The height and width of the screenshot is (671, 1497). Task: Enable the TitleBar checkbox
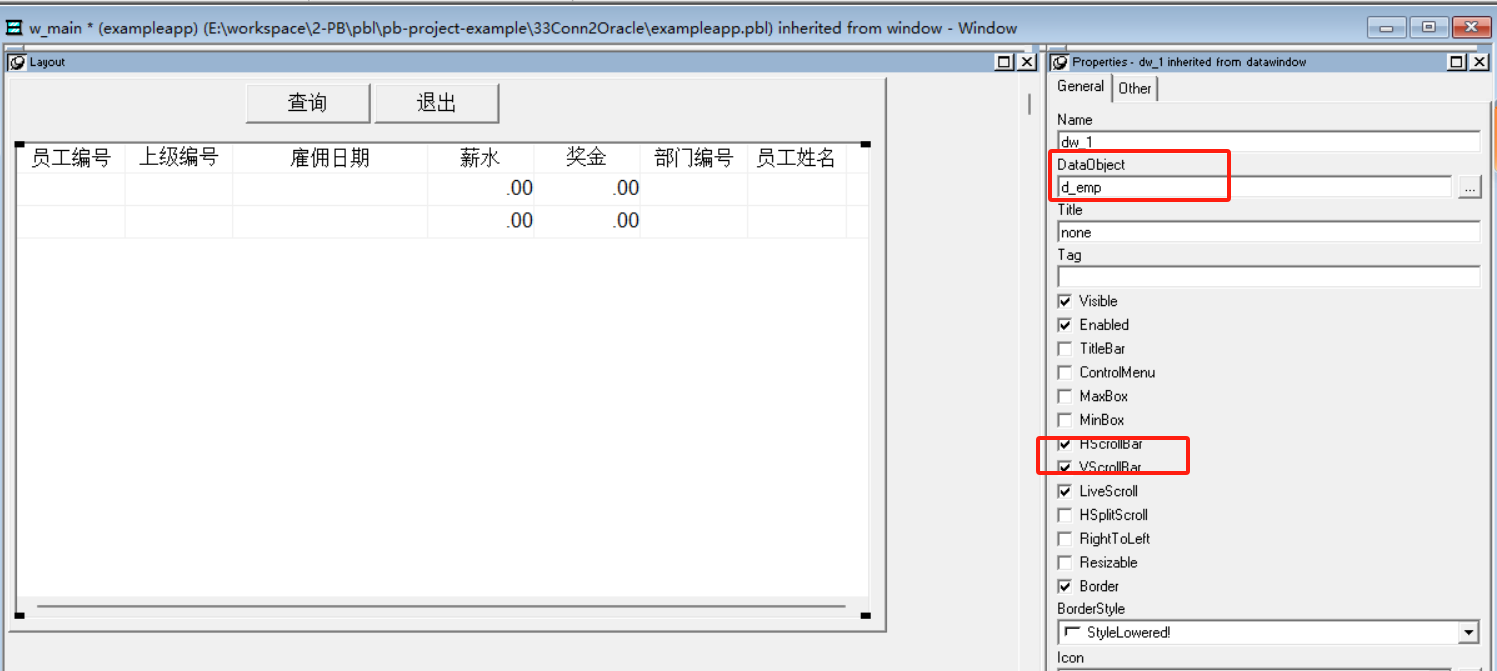(x=1065, y=349)
